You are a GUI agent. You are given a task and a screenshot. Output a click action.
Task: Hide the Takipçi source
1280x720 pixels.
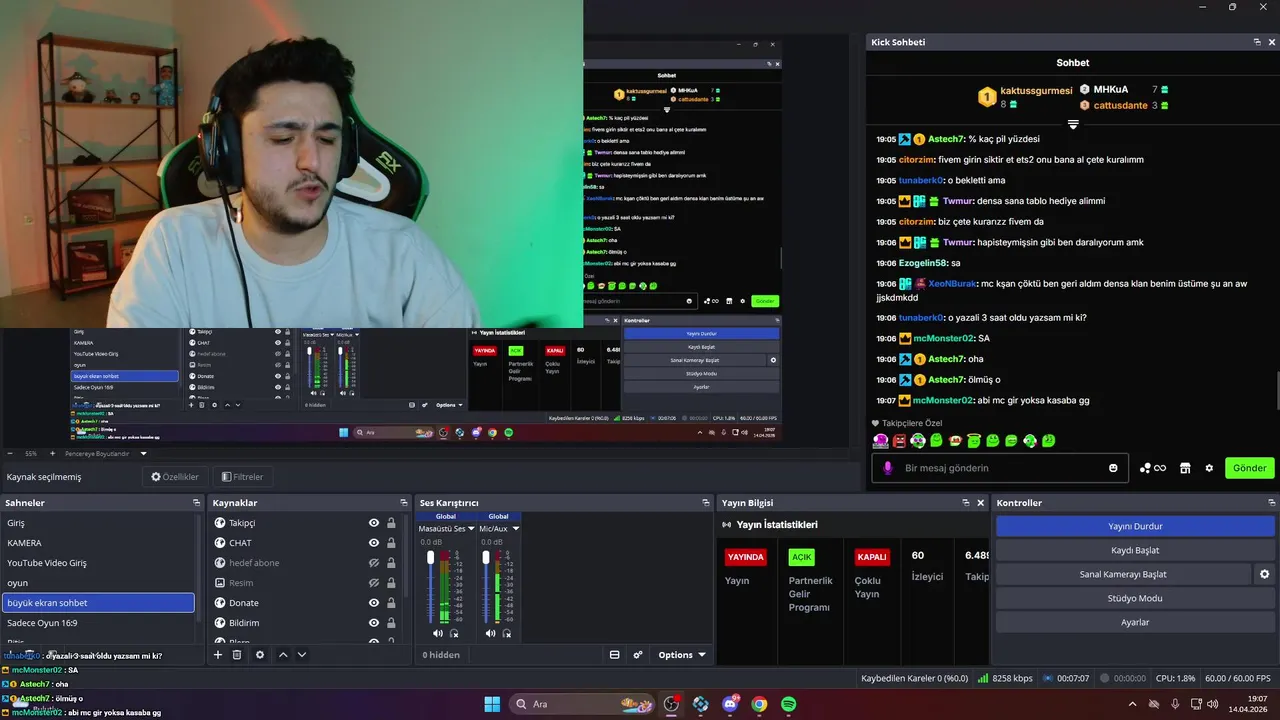pos(374,523)
